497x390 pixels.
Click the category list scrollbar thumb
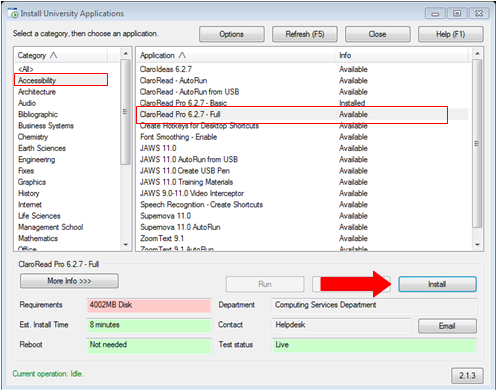coord(125,112)
